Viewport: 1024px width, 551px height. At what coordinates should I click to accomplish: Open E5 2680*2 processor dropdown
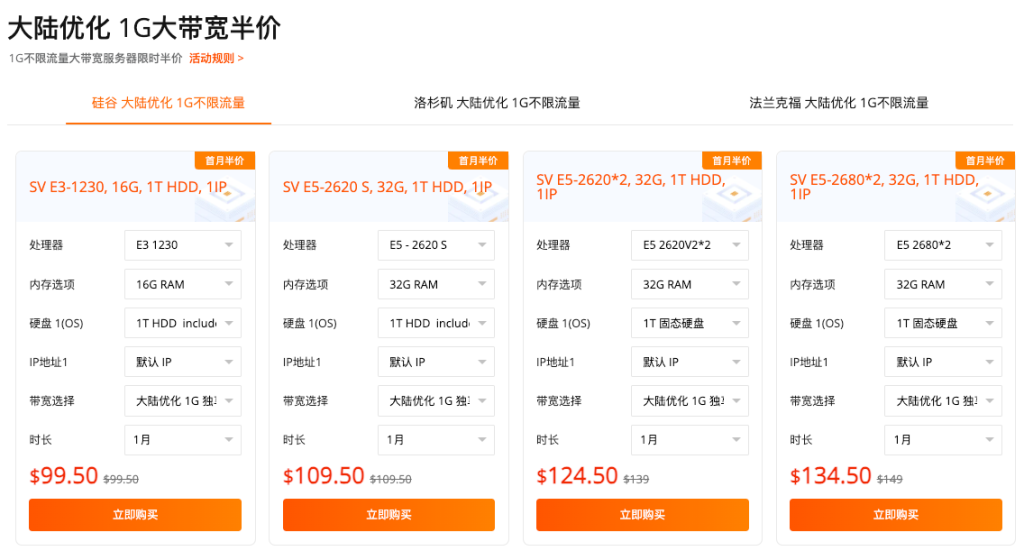tap(942, 245)
